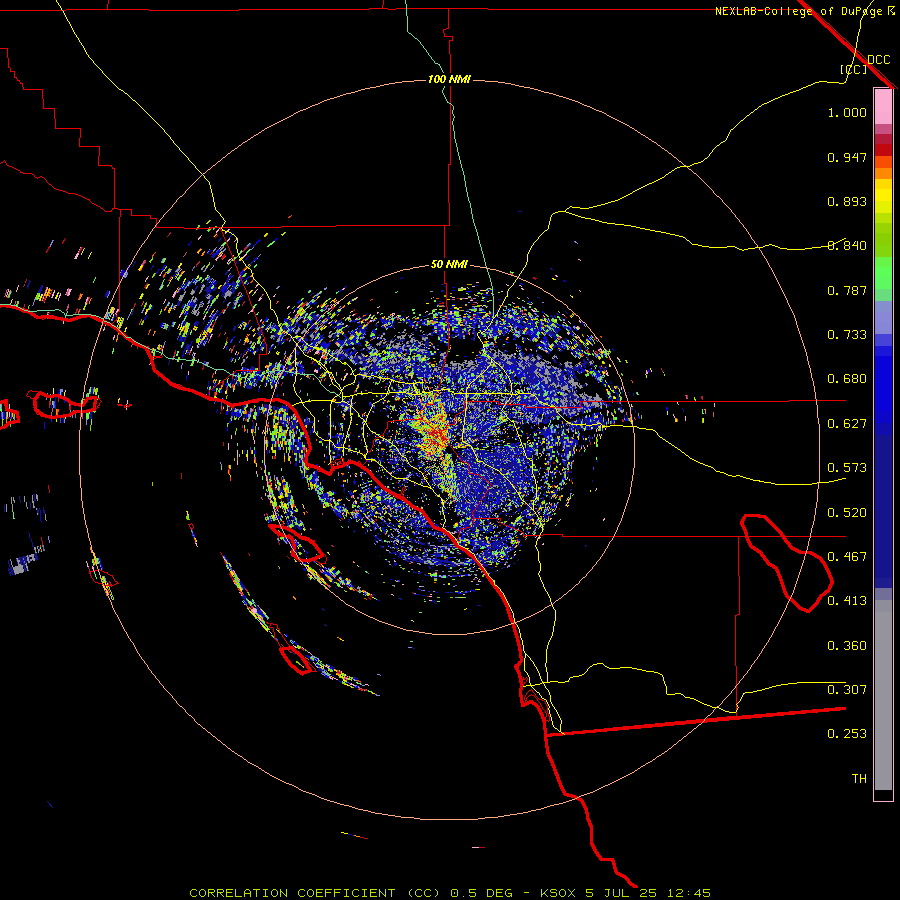Click the 0.680 color scale label
This screenshot has width=900, height=900.
(847, 379)
